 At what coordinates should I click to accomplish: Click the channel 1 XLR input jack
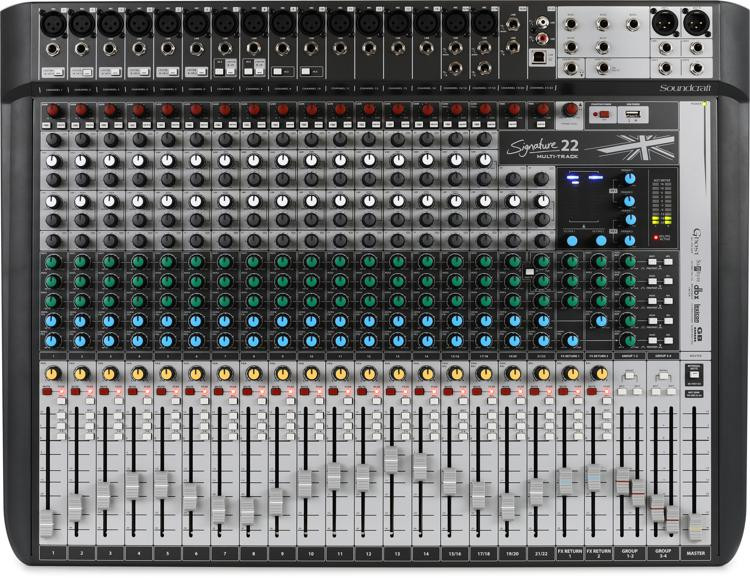pyautogui.click(x=54, y=22)
